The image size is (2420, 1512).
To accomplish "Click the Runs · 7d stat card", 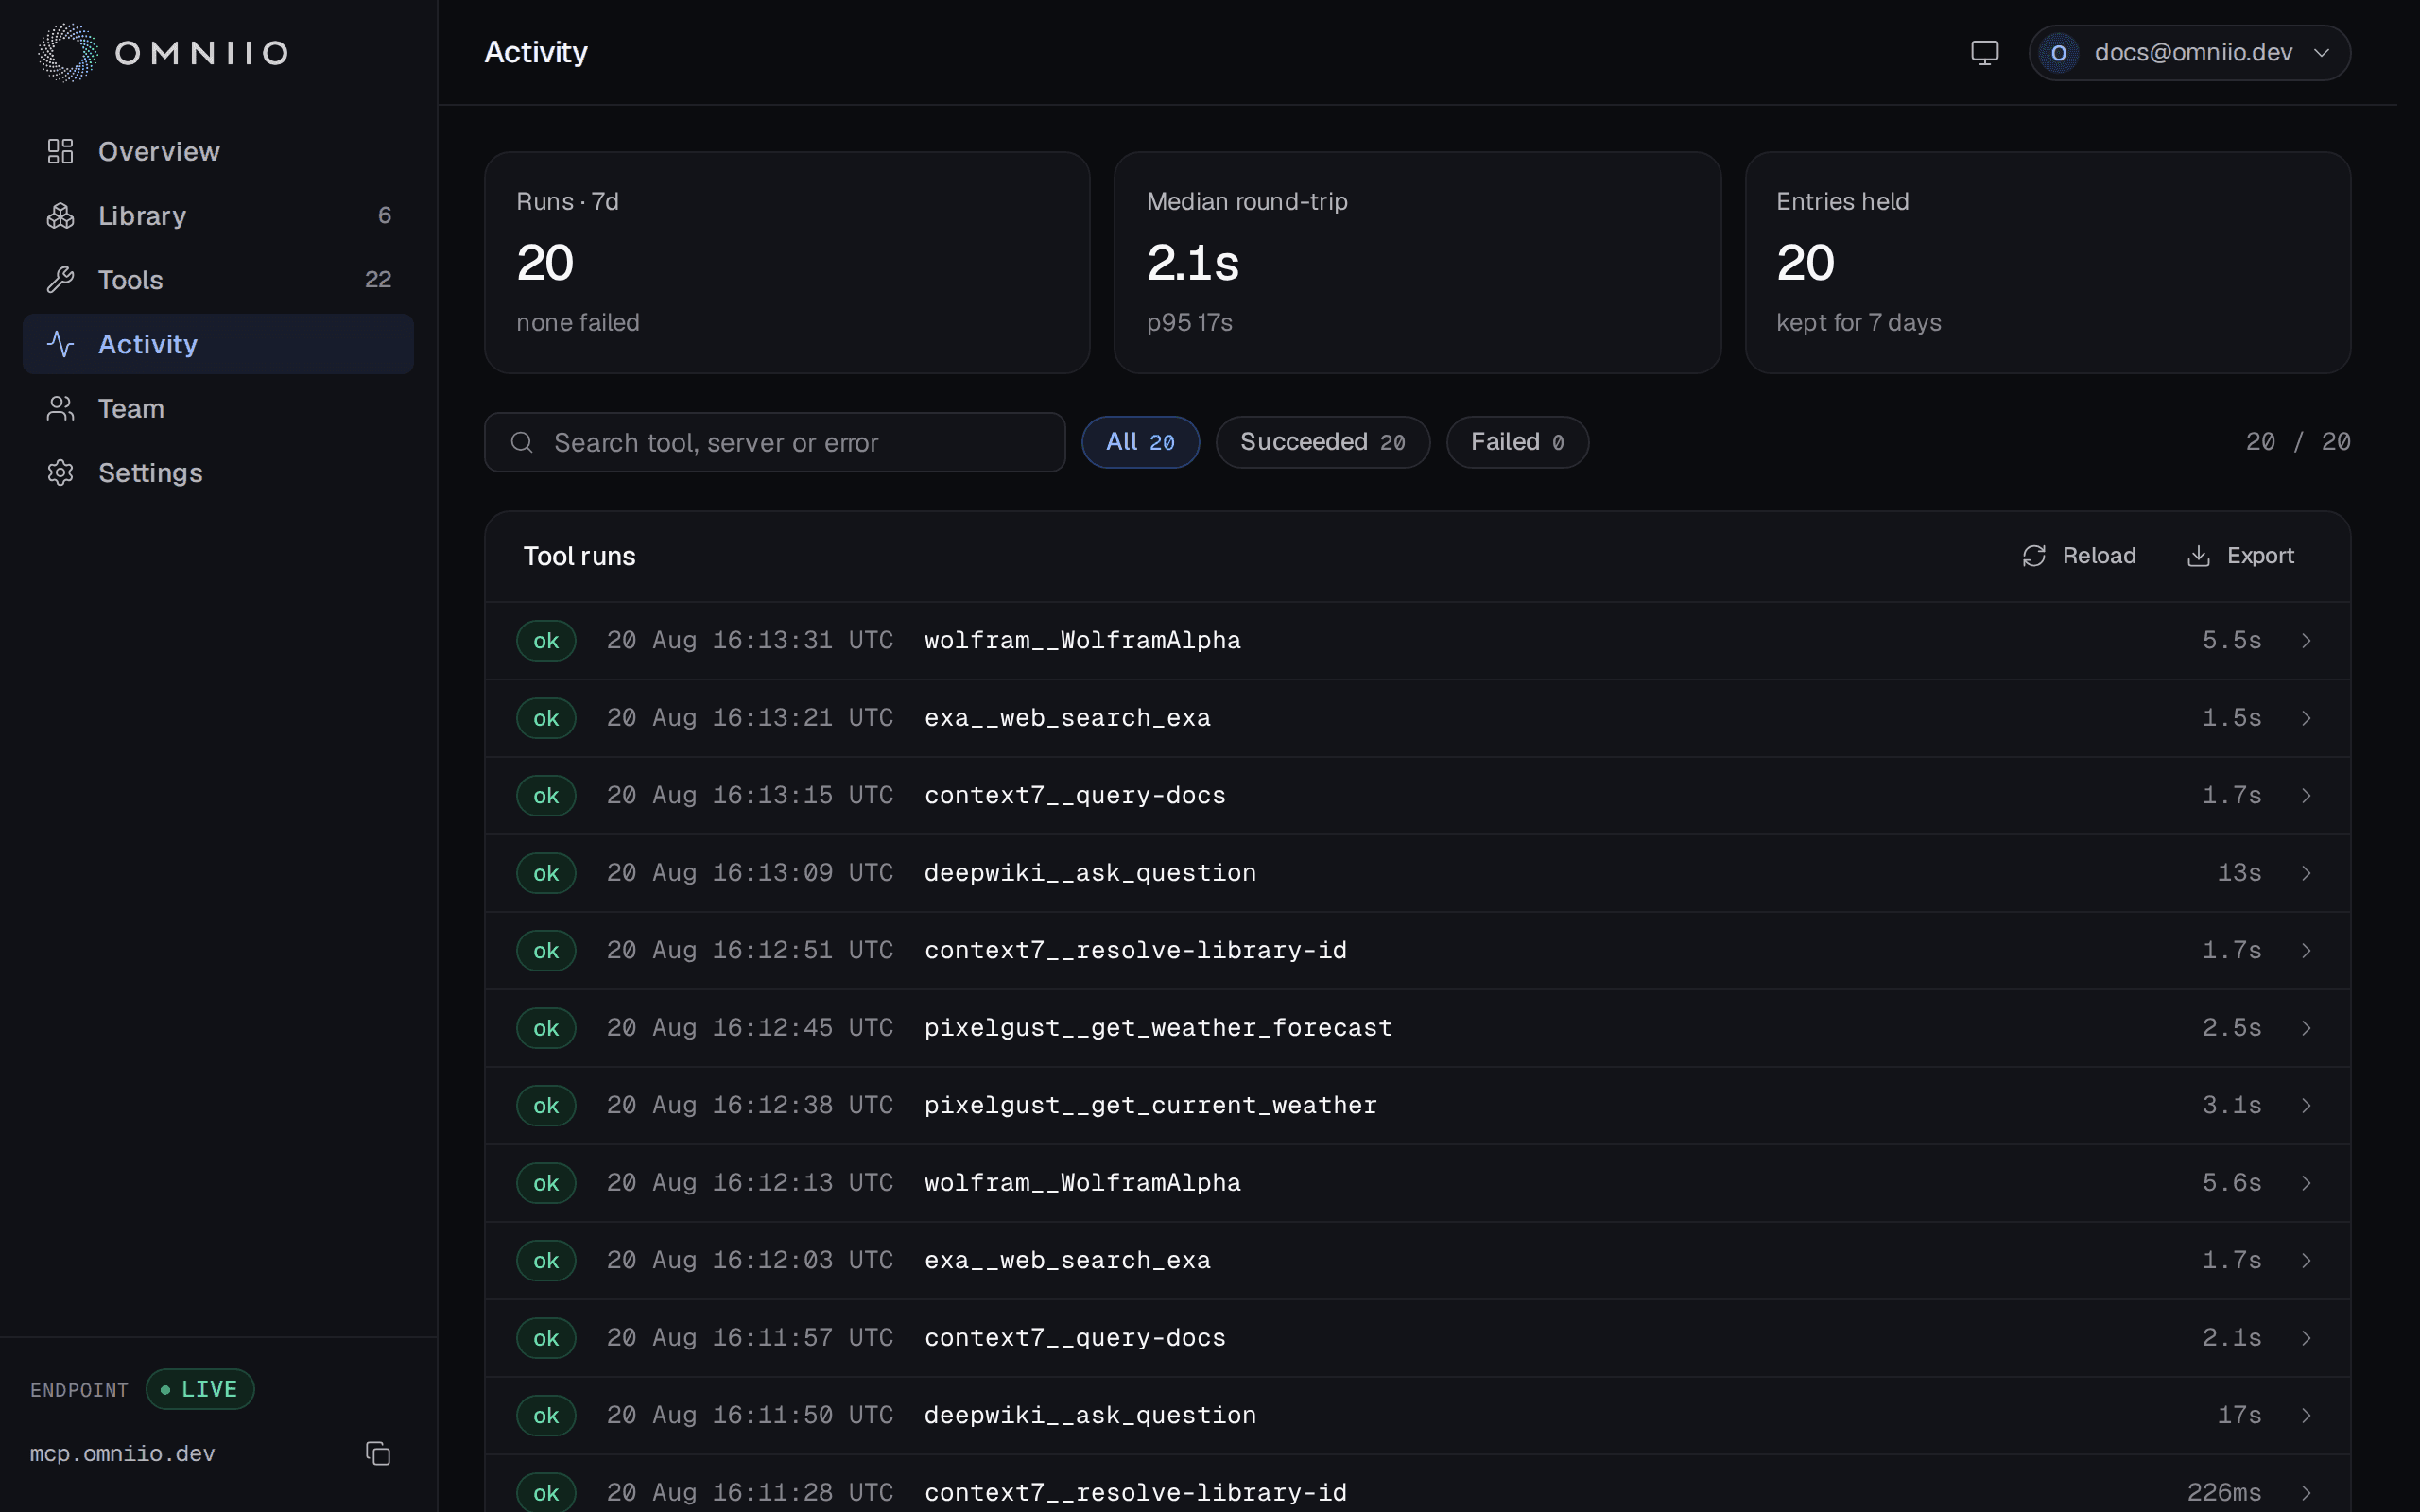I will coord(787,263).
